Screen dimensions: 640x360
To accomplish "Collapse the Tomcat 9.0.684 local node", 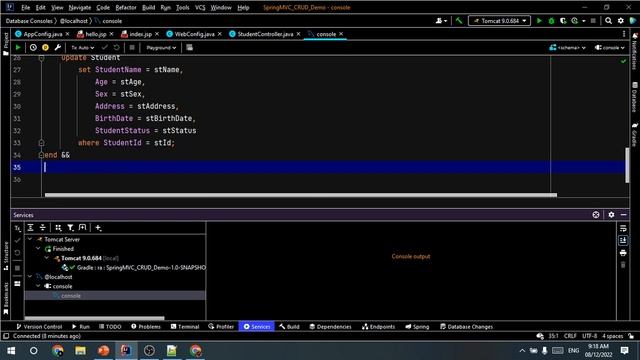I will click(47, 258).
